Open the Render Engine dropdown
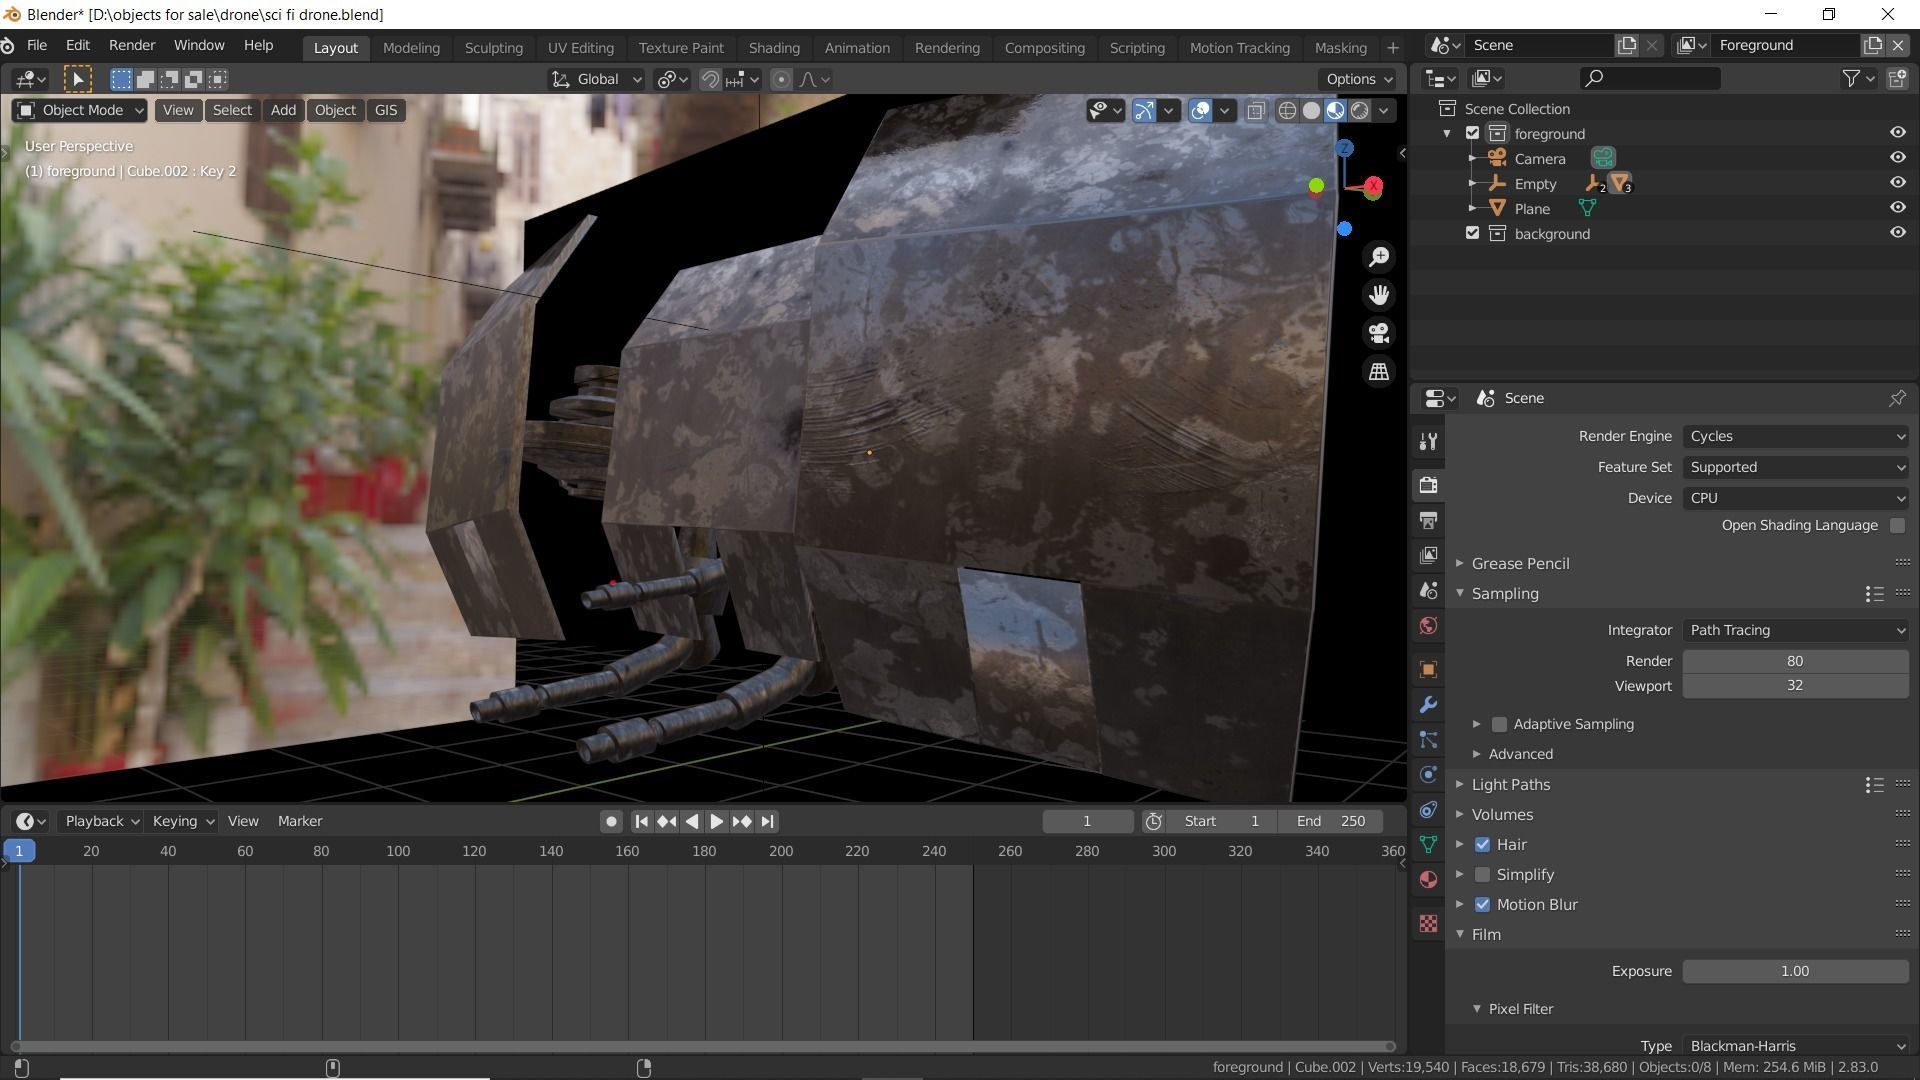Viewport: 1920px width, 1080px height. click(x=1795, y=436)
